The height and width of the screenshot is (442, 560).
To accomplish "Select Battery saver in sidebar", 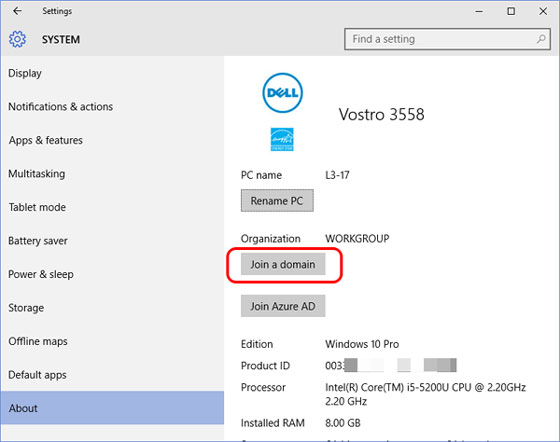I will 112,241.
